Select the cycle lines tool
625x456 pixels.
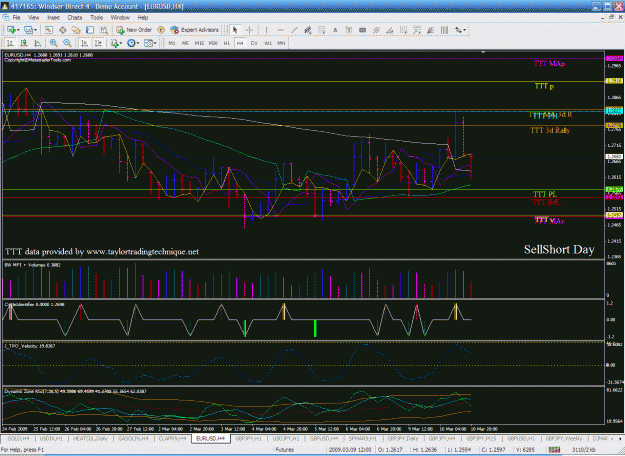tap(444, 30)
